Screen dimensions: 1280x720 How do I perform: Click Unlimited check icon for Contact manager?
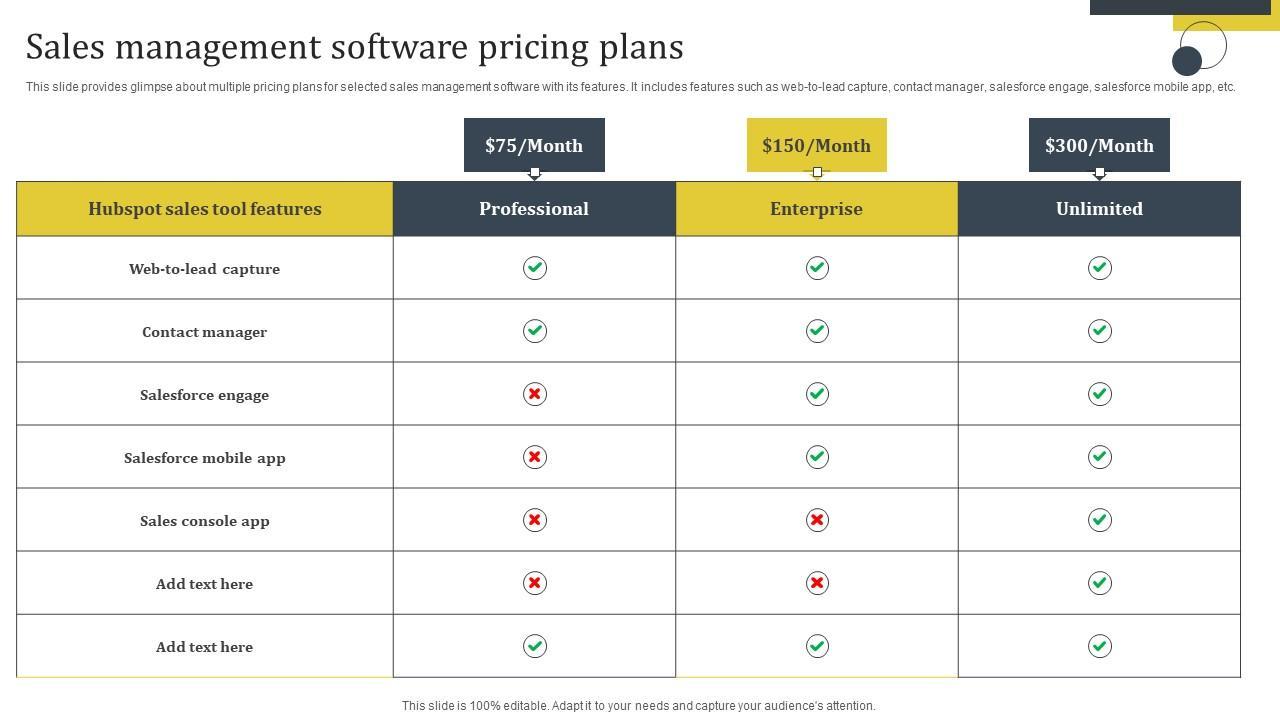point(1099,331)
